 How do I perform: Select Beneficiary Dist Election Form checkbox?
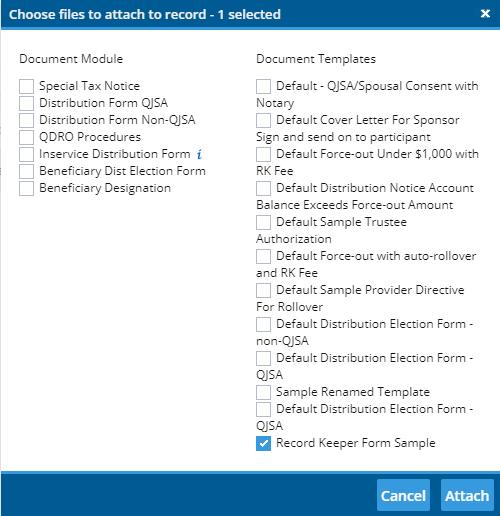26,171
